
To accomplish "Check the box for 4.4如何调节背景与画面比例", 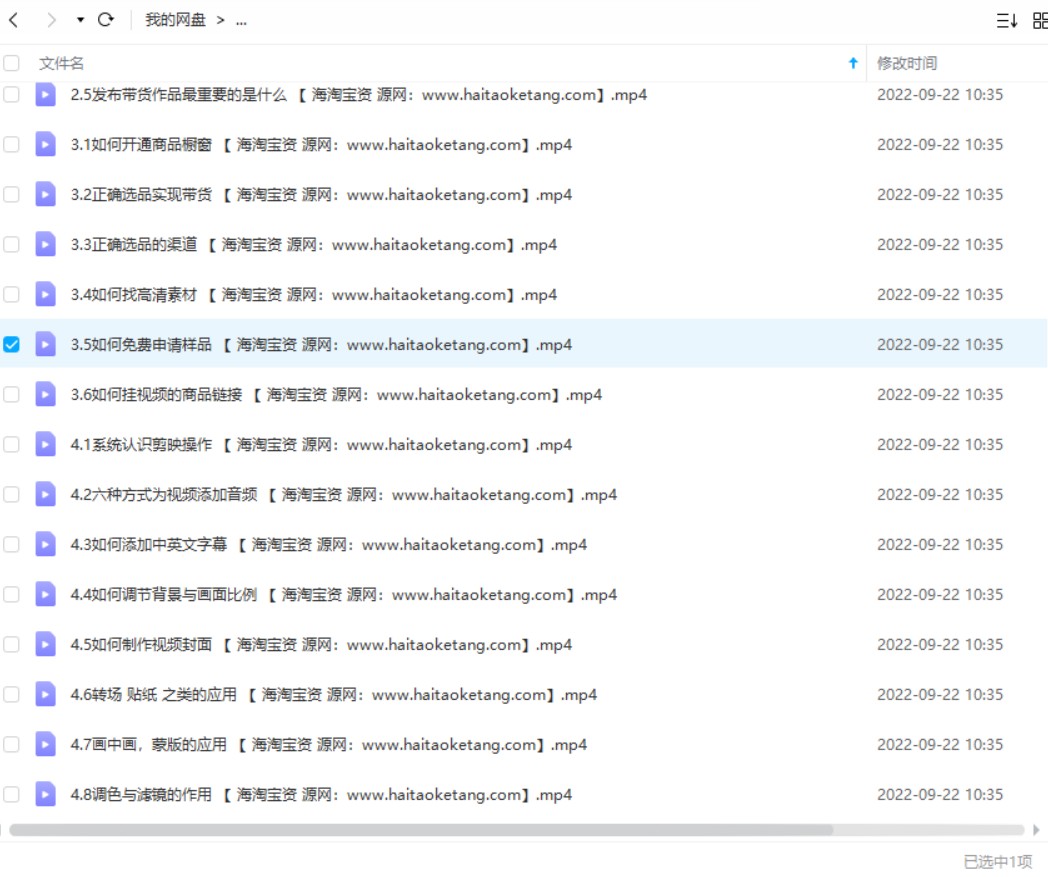I will tap(11, 594).
